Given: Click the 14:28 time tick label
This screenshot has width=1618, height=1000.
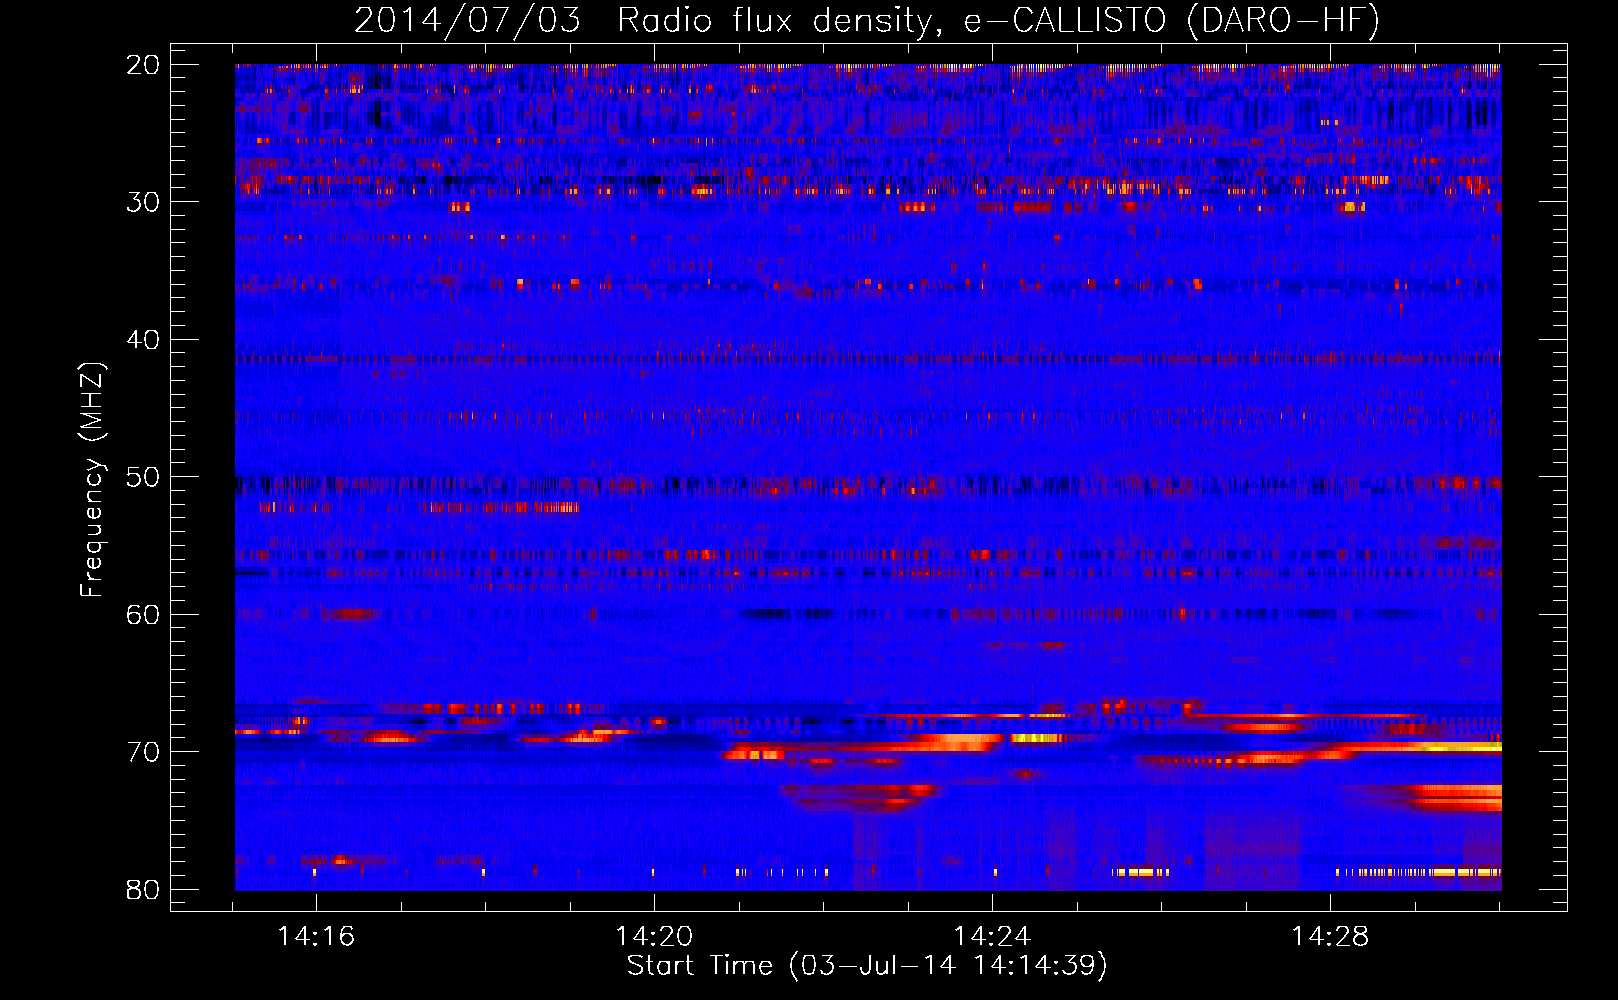Looking at the screenshot, I should 1330,937.
